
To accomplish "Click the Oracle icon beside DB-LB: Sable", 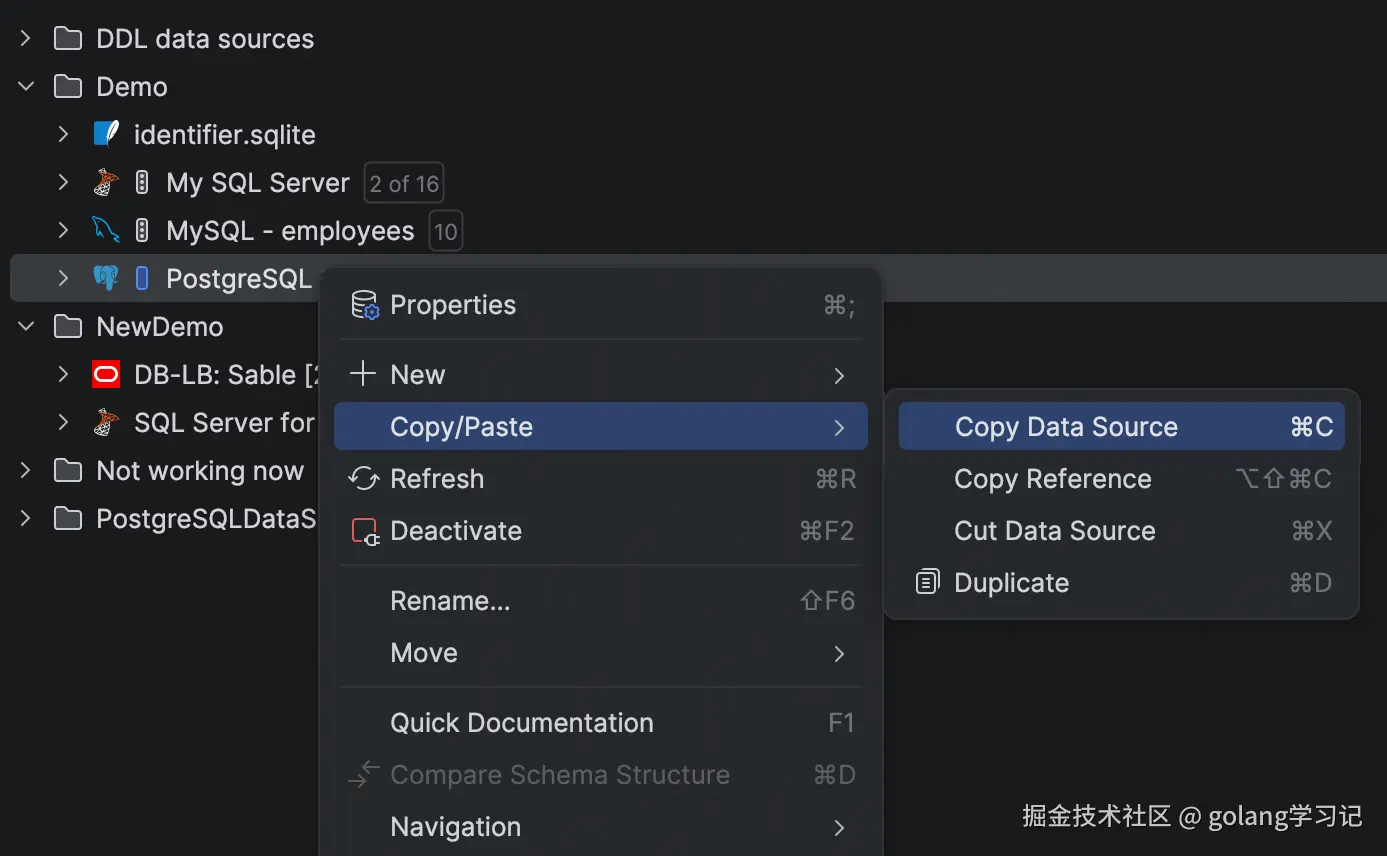I will tap(106, 375).
